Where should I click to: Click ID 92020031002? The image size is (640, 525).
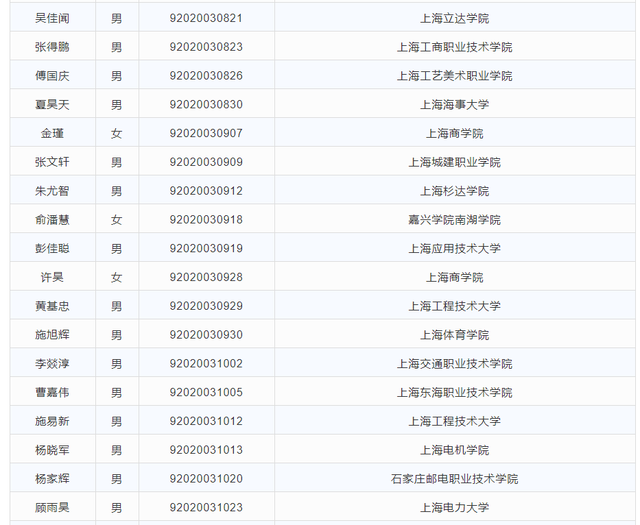click(206, 364)
